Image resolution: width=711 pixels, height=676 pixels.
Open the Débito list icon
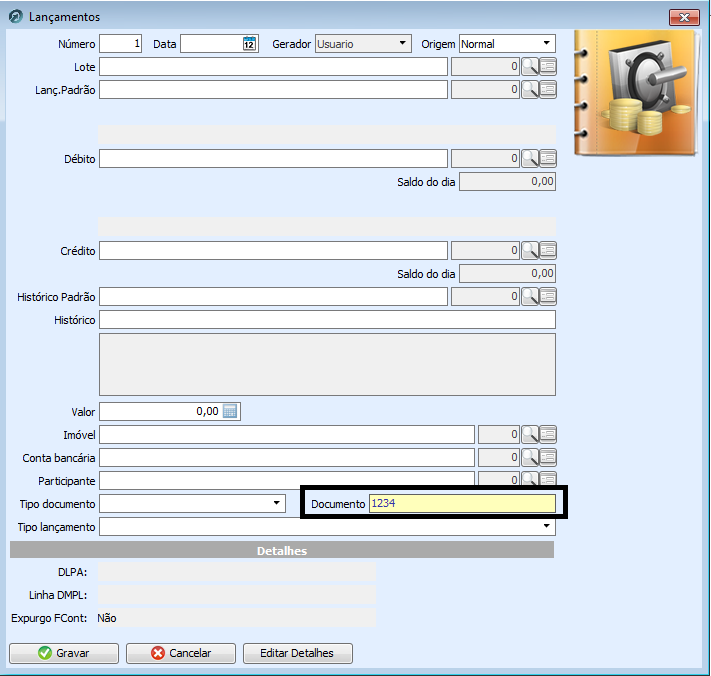point(548,159)
